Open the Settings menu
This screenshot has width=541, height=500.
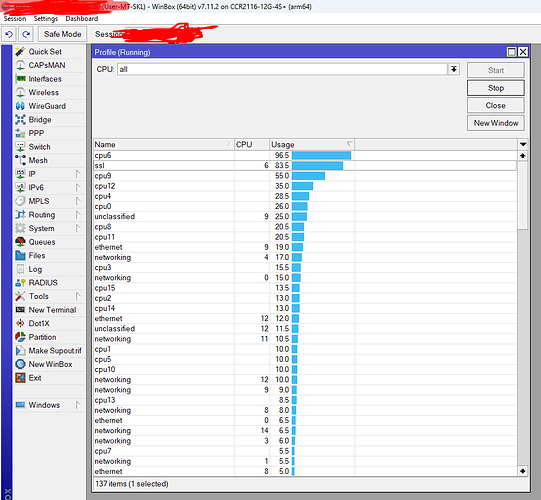(46, 19)
